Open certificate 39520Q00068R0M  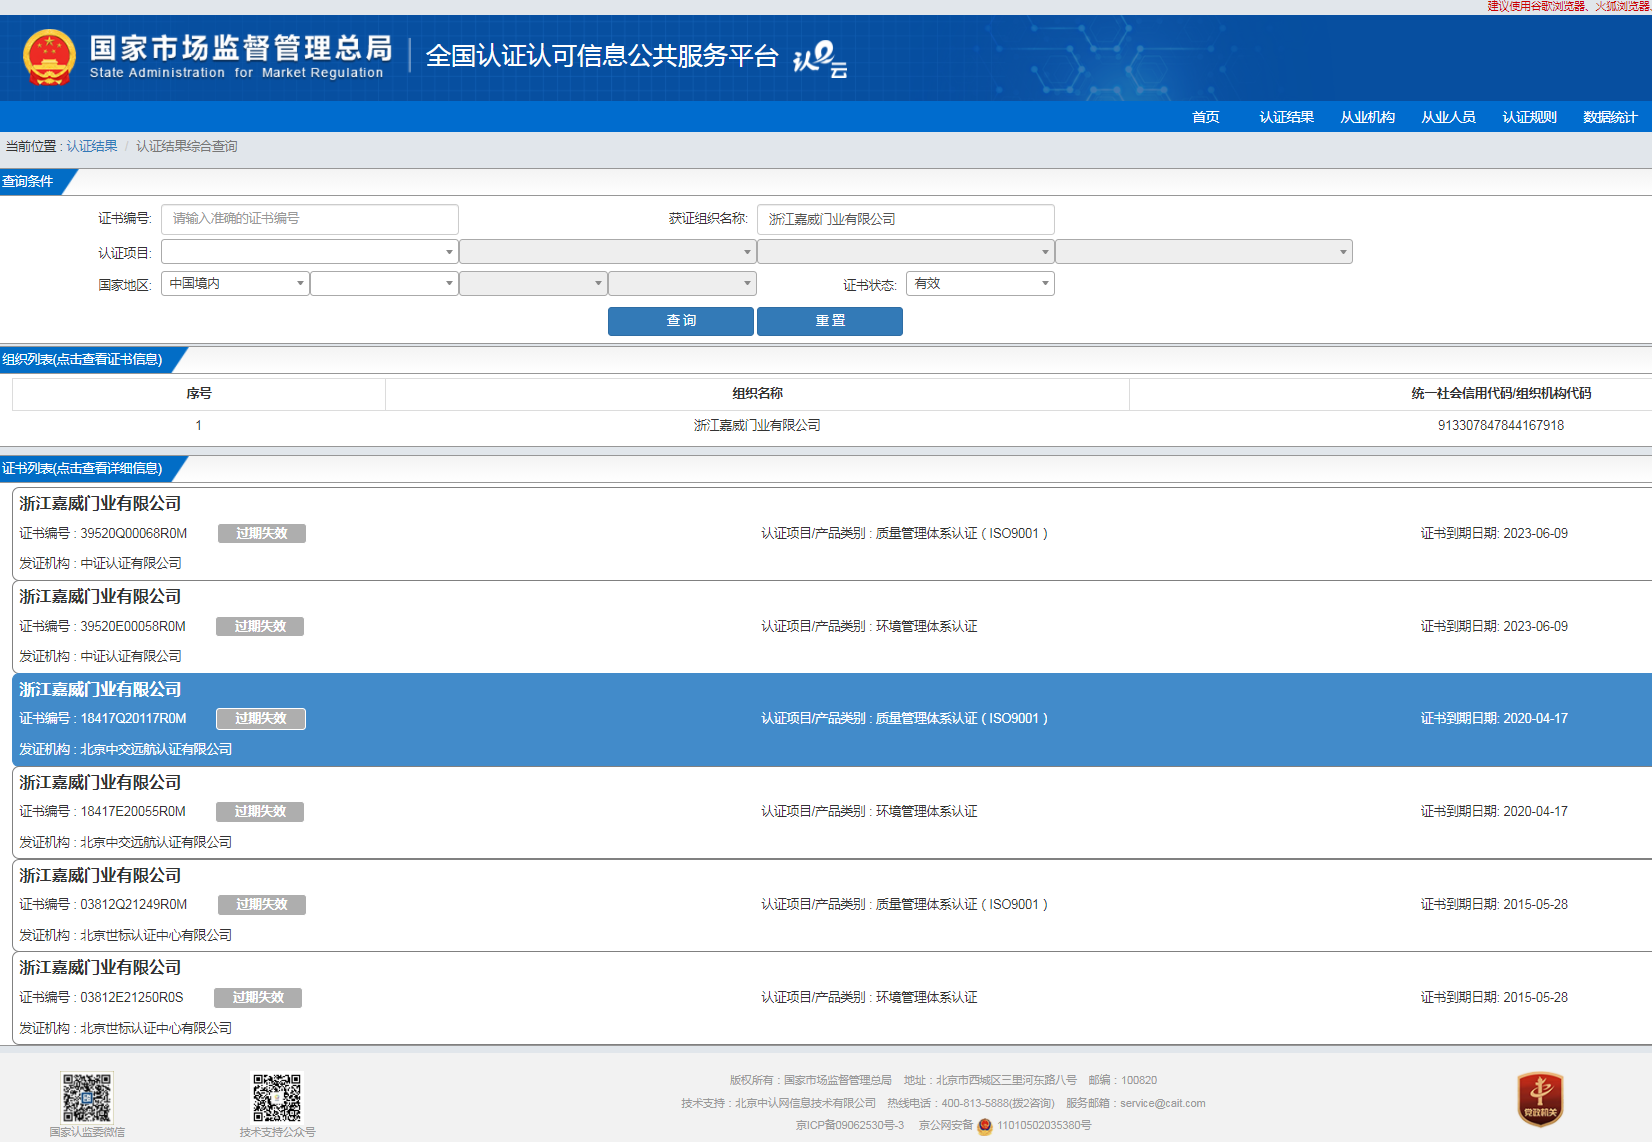pos(832,533)
